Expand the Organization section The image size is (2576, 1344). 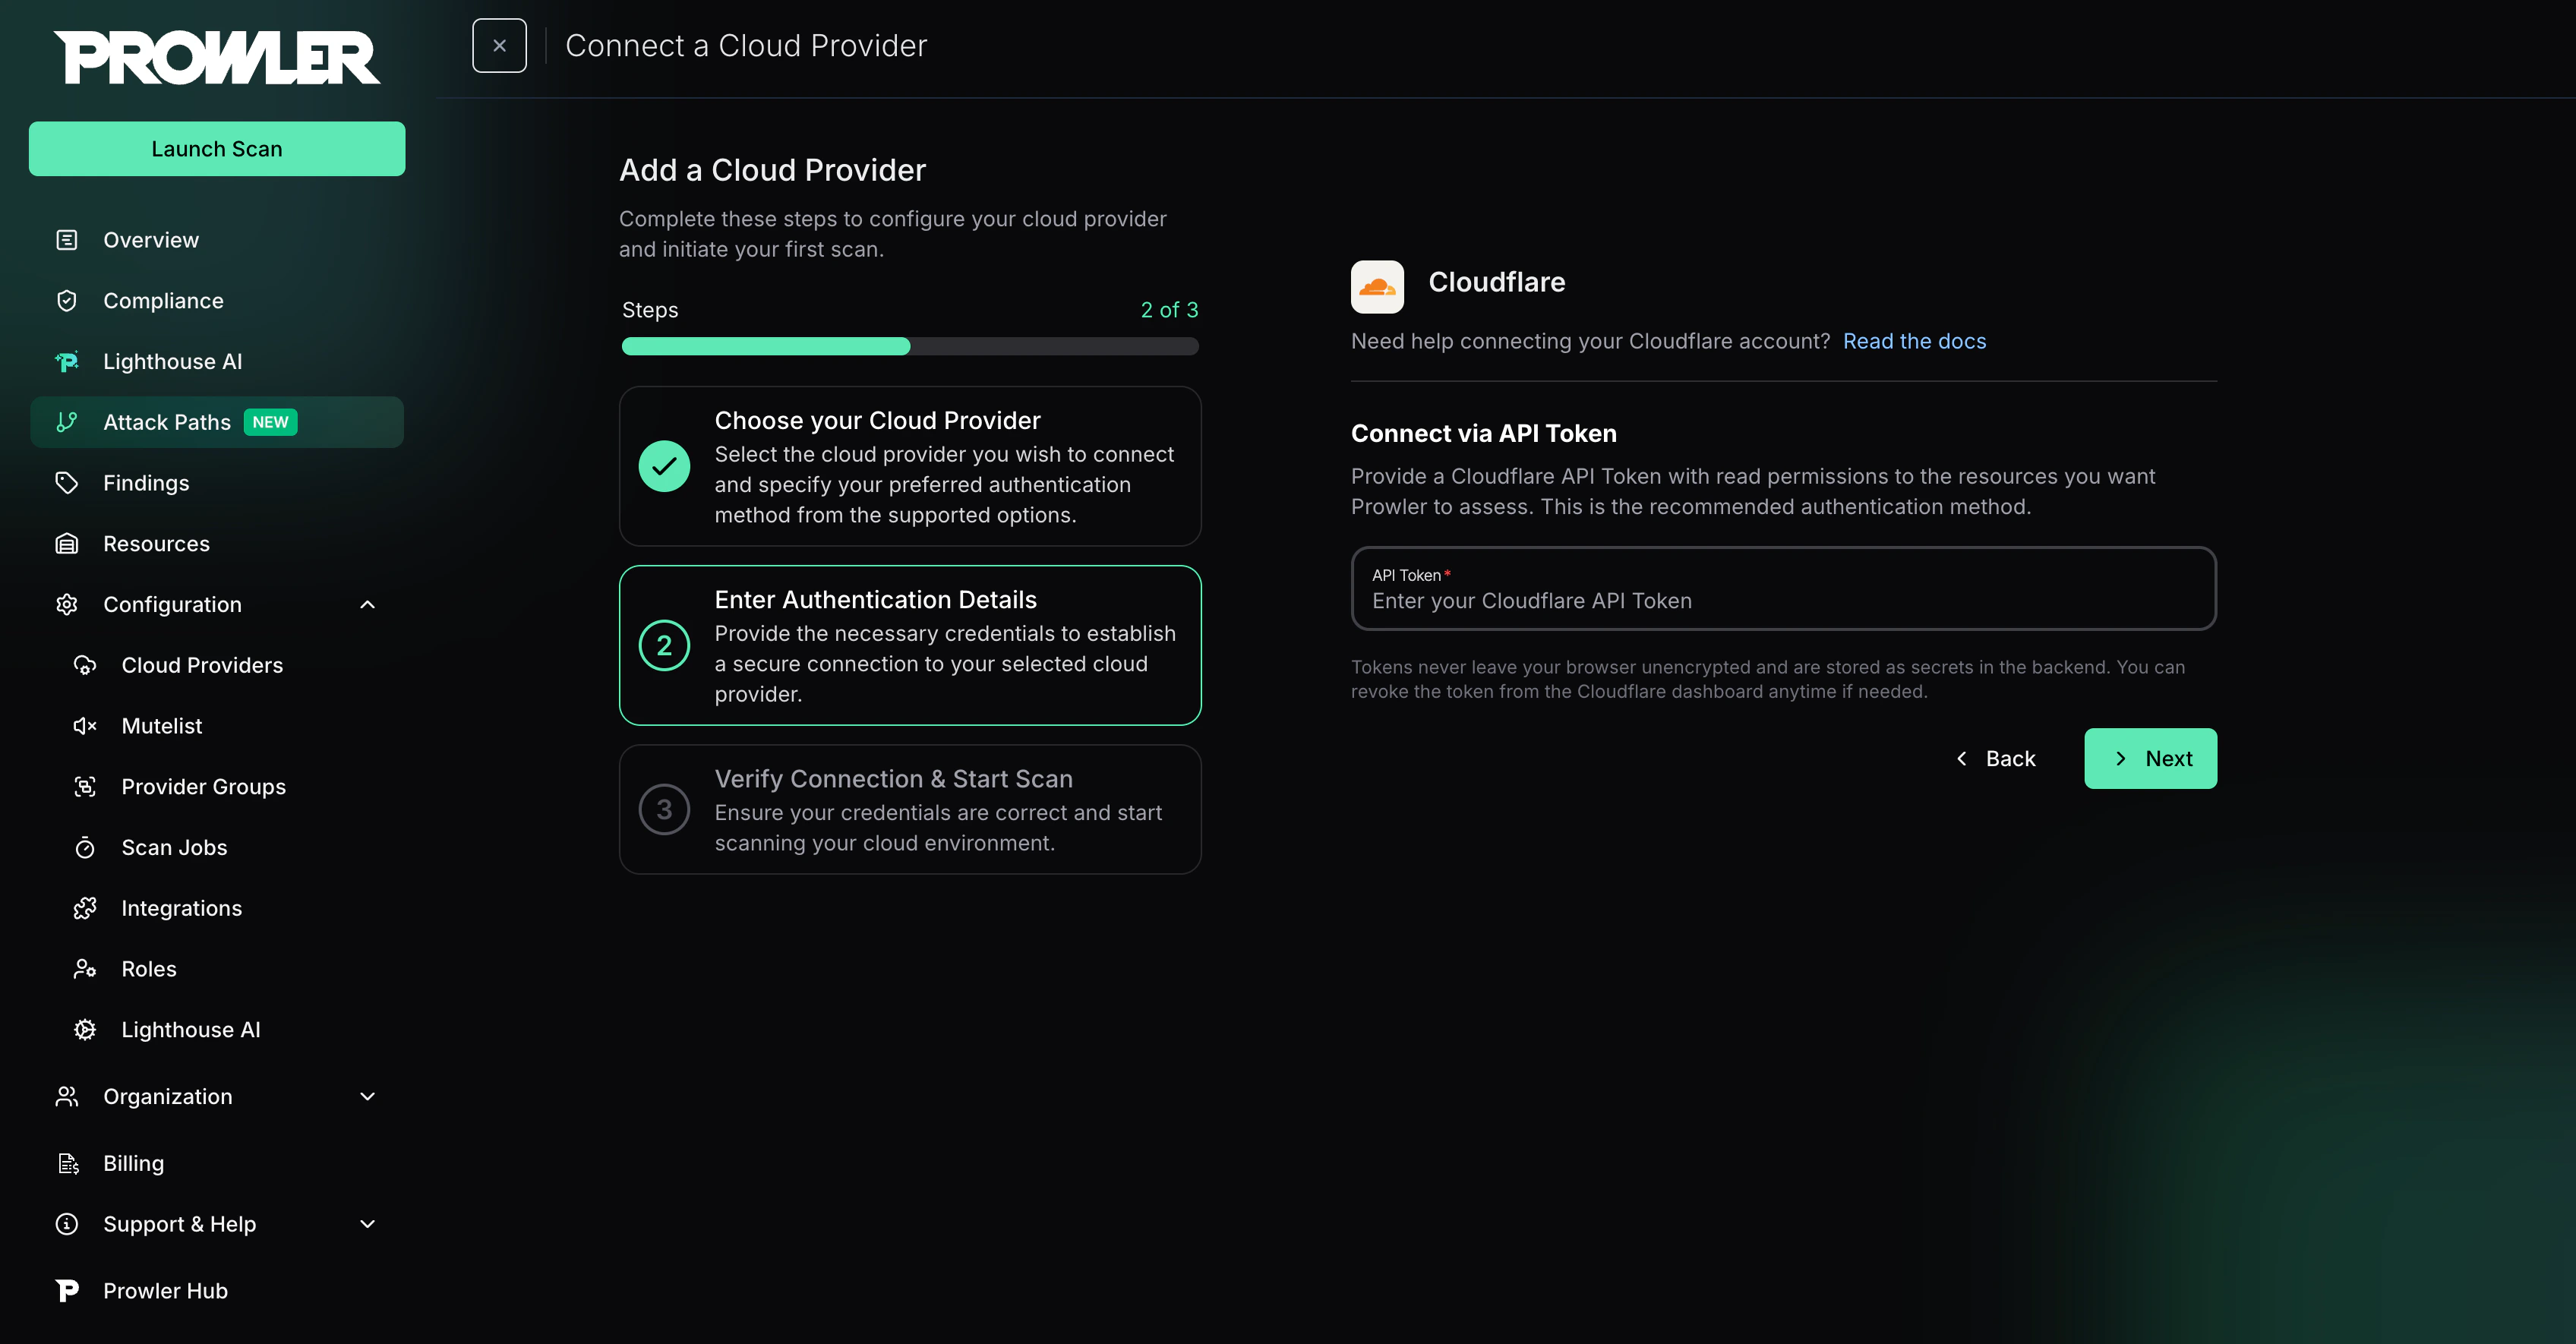click(x=367, y=1096)
